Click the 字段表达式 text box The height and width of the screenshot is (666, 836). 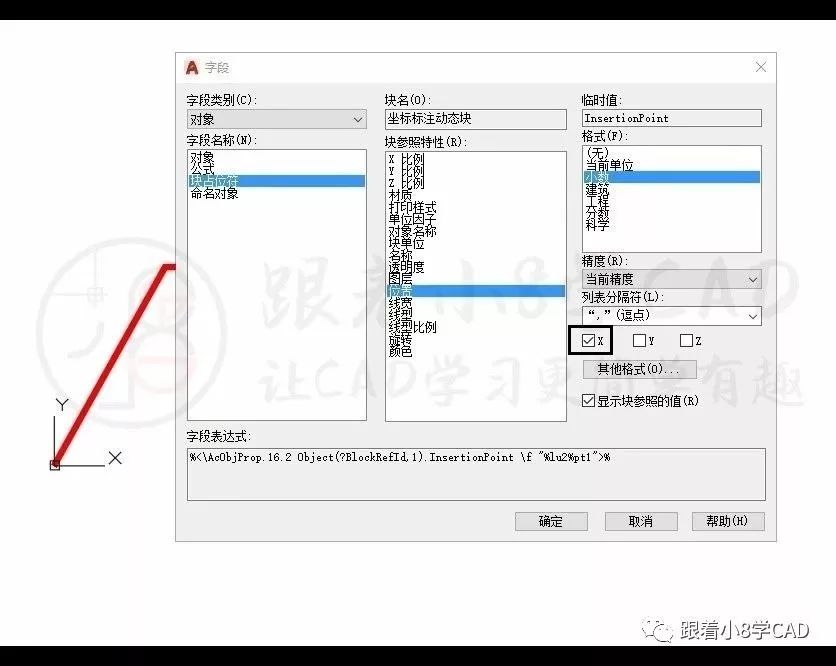click(x=476, y=474)
